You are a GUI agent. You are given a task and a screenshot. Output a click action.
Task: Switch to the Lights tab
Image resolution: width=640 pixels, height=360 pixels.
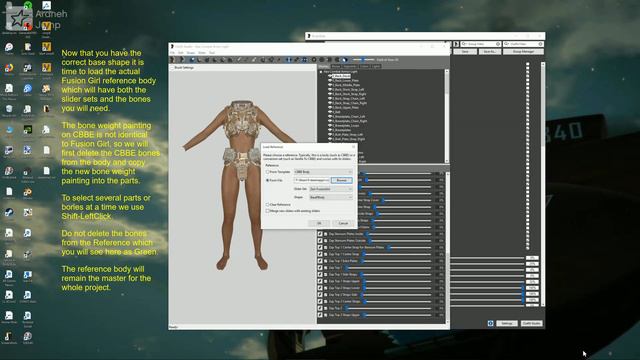(376, 66)
